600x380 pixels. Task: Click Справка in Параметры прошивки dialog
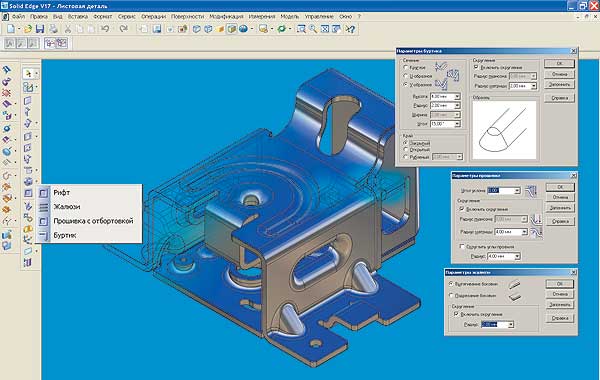[560, 221]
